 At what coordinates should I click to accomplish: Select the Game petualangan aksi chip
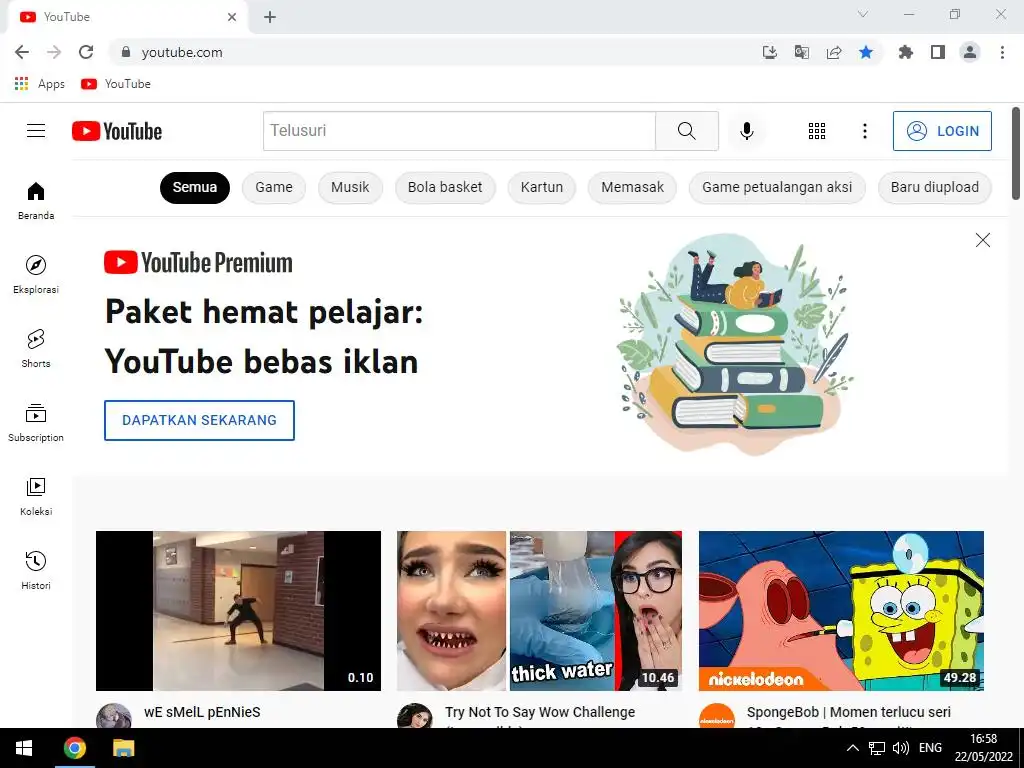point(777,187)
